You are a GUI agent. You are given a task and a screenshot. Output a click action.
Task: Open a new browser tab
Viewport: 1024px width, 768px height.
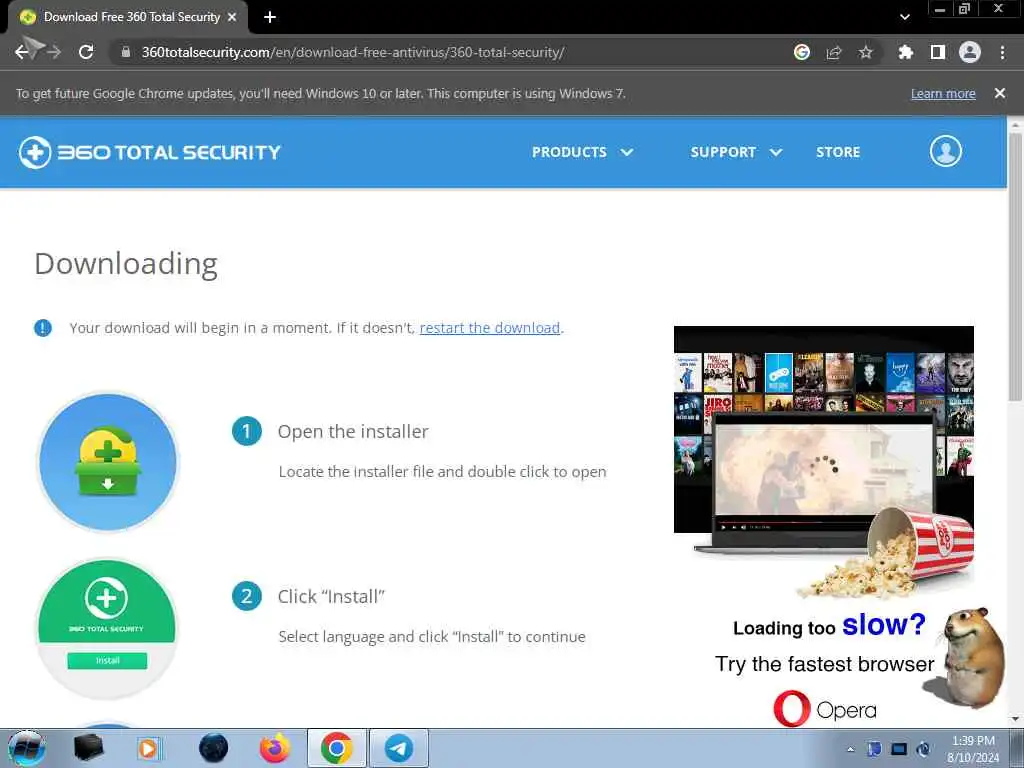tap(270, 17)
